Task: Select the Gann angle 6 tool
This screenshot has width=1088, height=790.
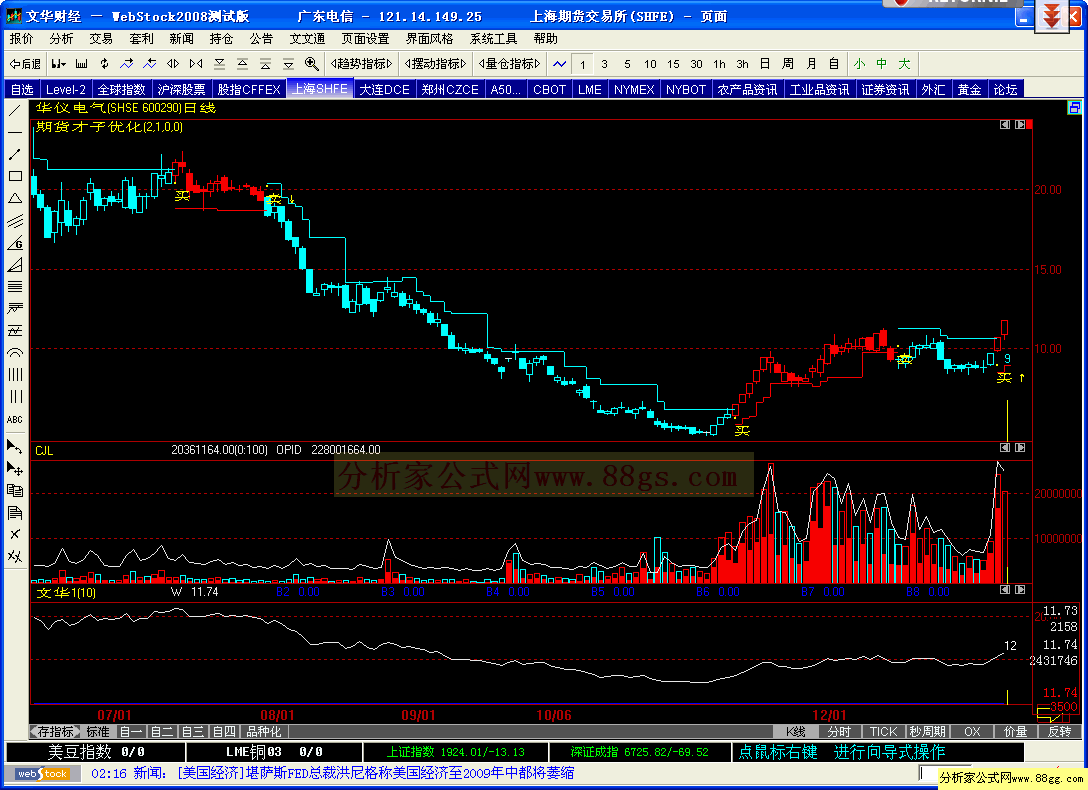Action: coord(15,243)
